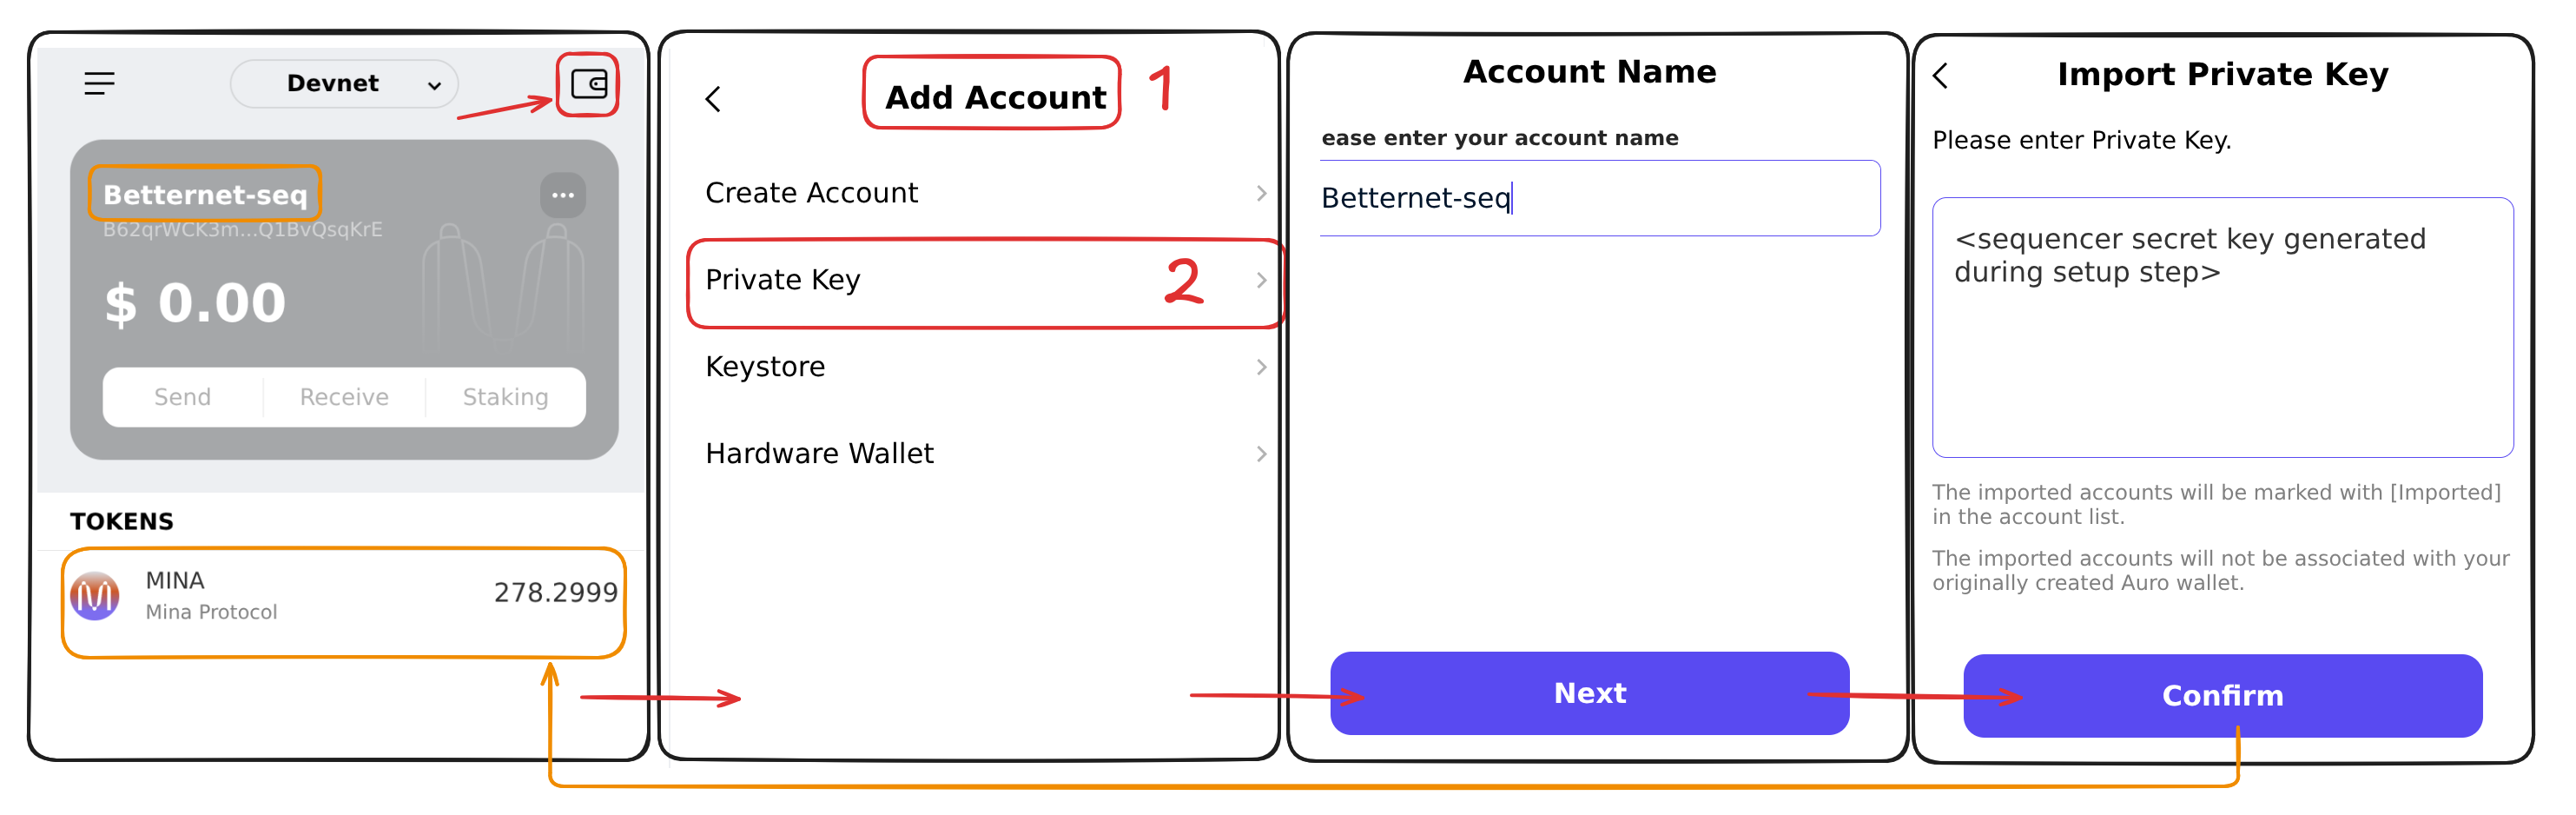Expand the Keystore import option
Screen dimensions: 2576x815
tap(765, 366)
